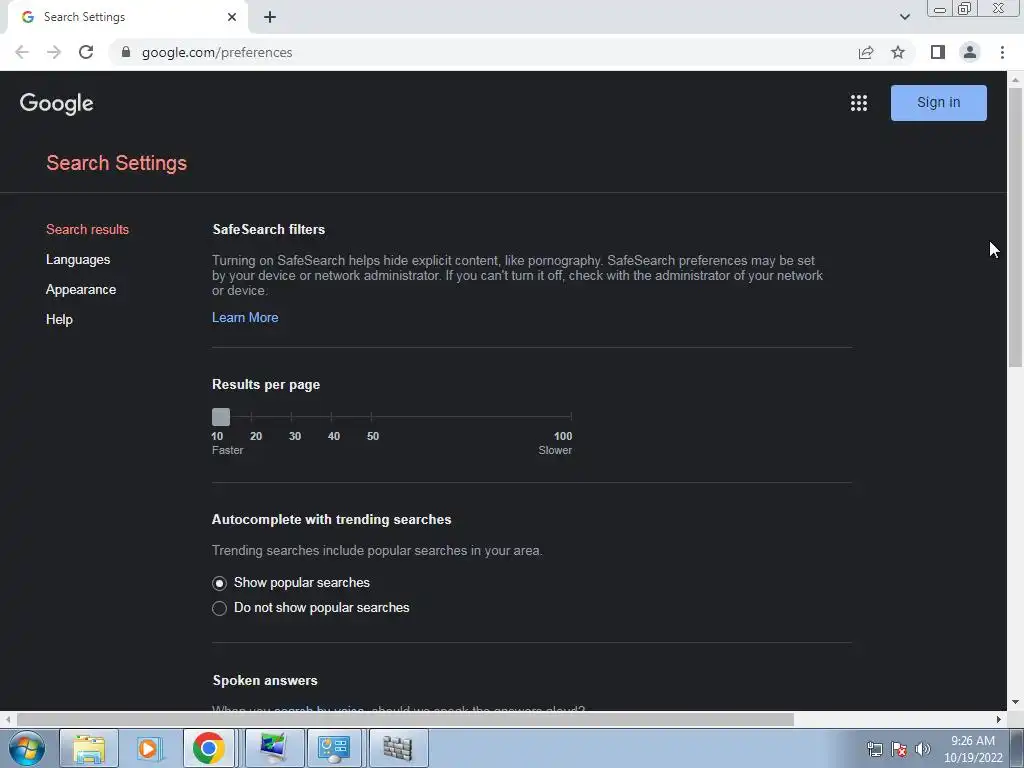Click the Sign in button
1024x768 pixels.
click(x=938, y=103)
